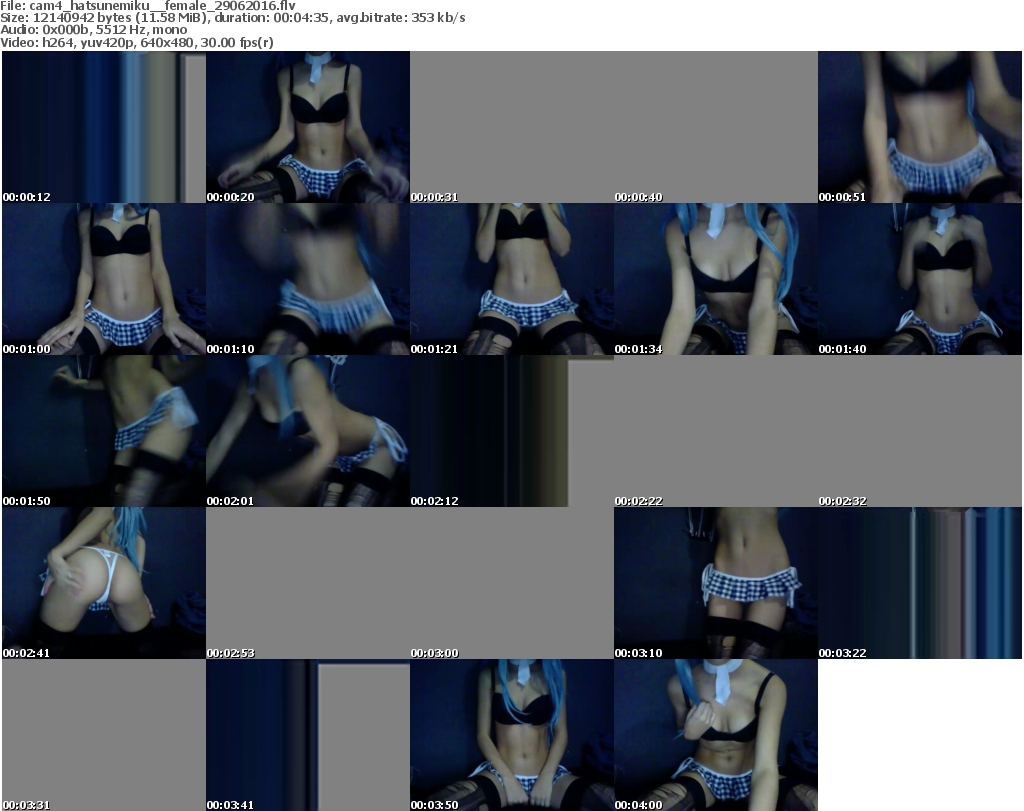Pick the frame at 00:01:21
Image resolution: width=1024 pixels, height=811 pixels.
(511, 279)
